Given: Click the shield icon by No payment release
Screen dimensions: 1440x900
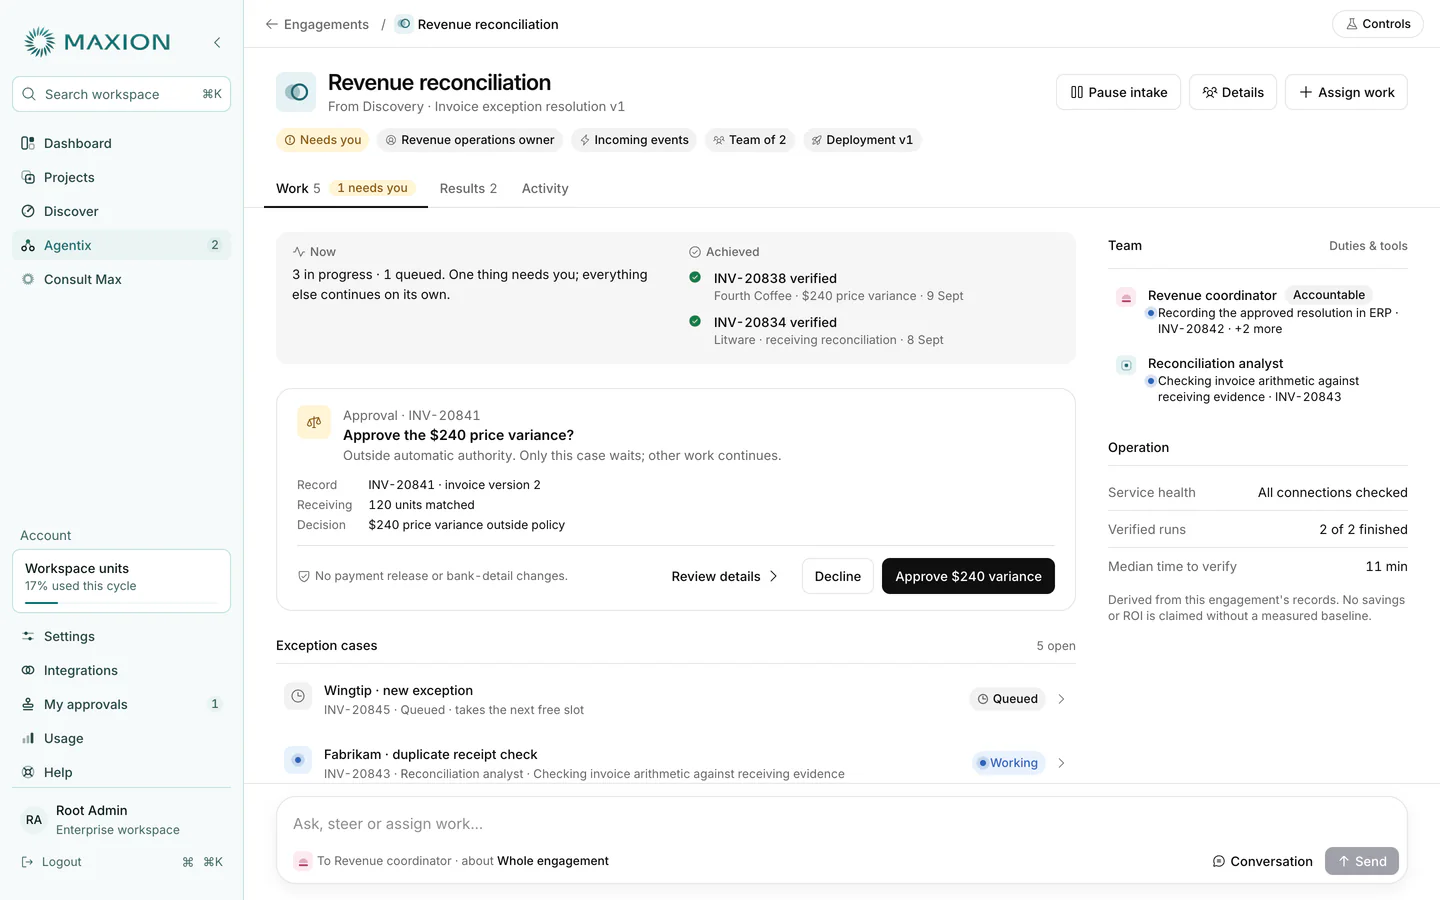Looking at the screenshot, I should tap(304, 576).
